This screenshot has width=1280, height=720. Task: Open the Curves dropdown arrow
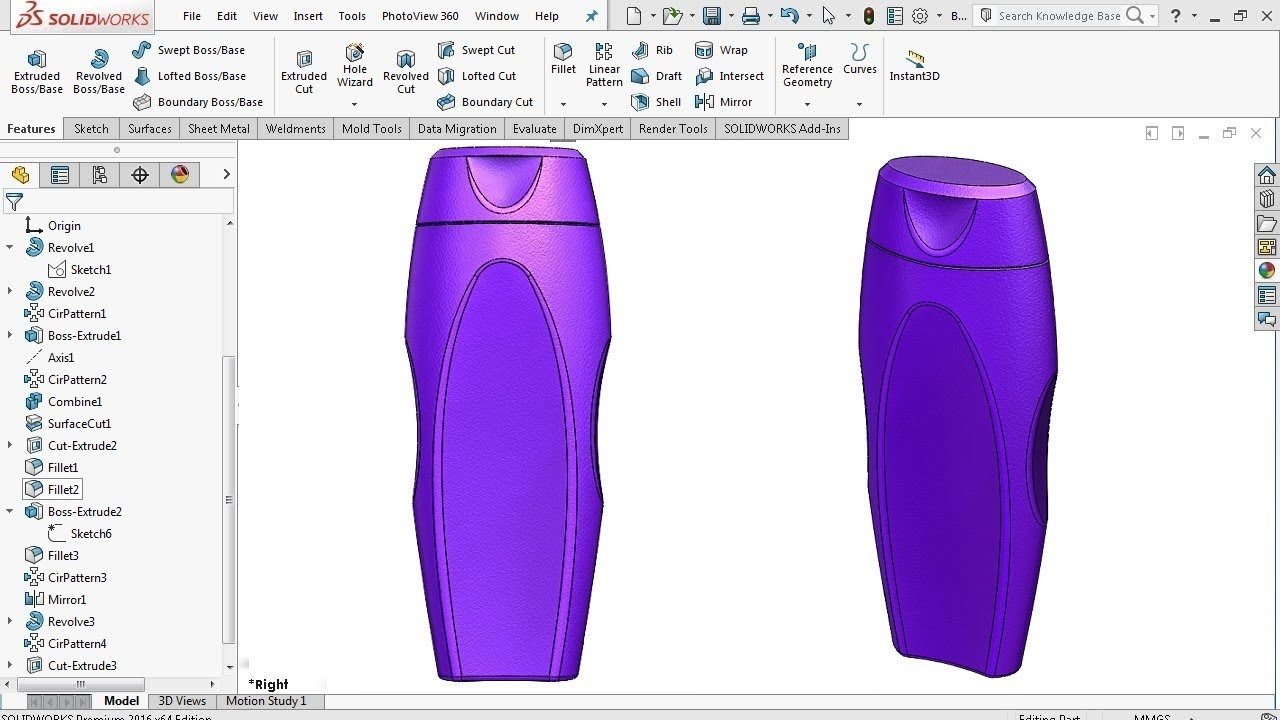[x=859, y=104]
